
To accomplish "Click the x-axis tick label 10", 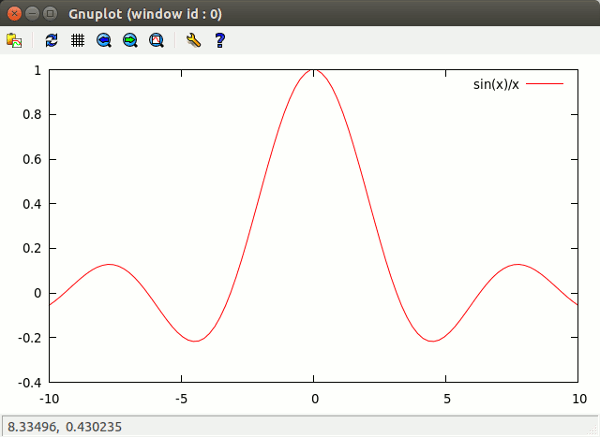I will [x=577, y=399].
